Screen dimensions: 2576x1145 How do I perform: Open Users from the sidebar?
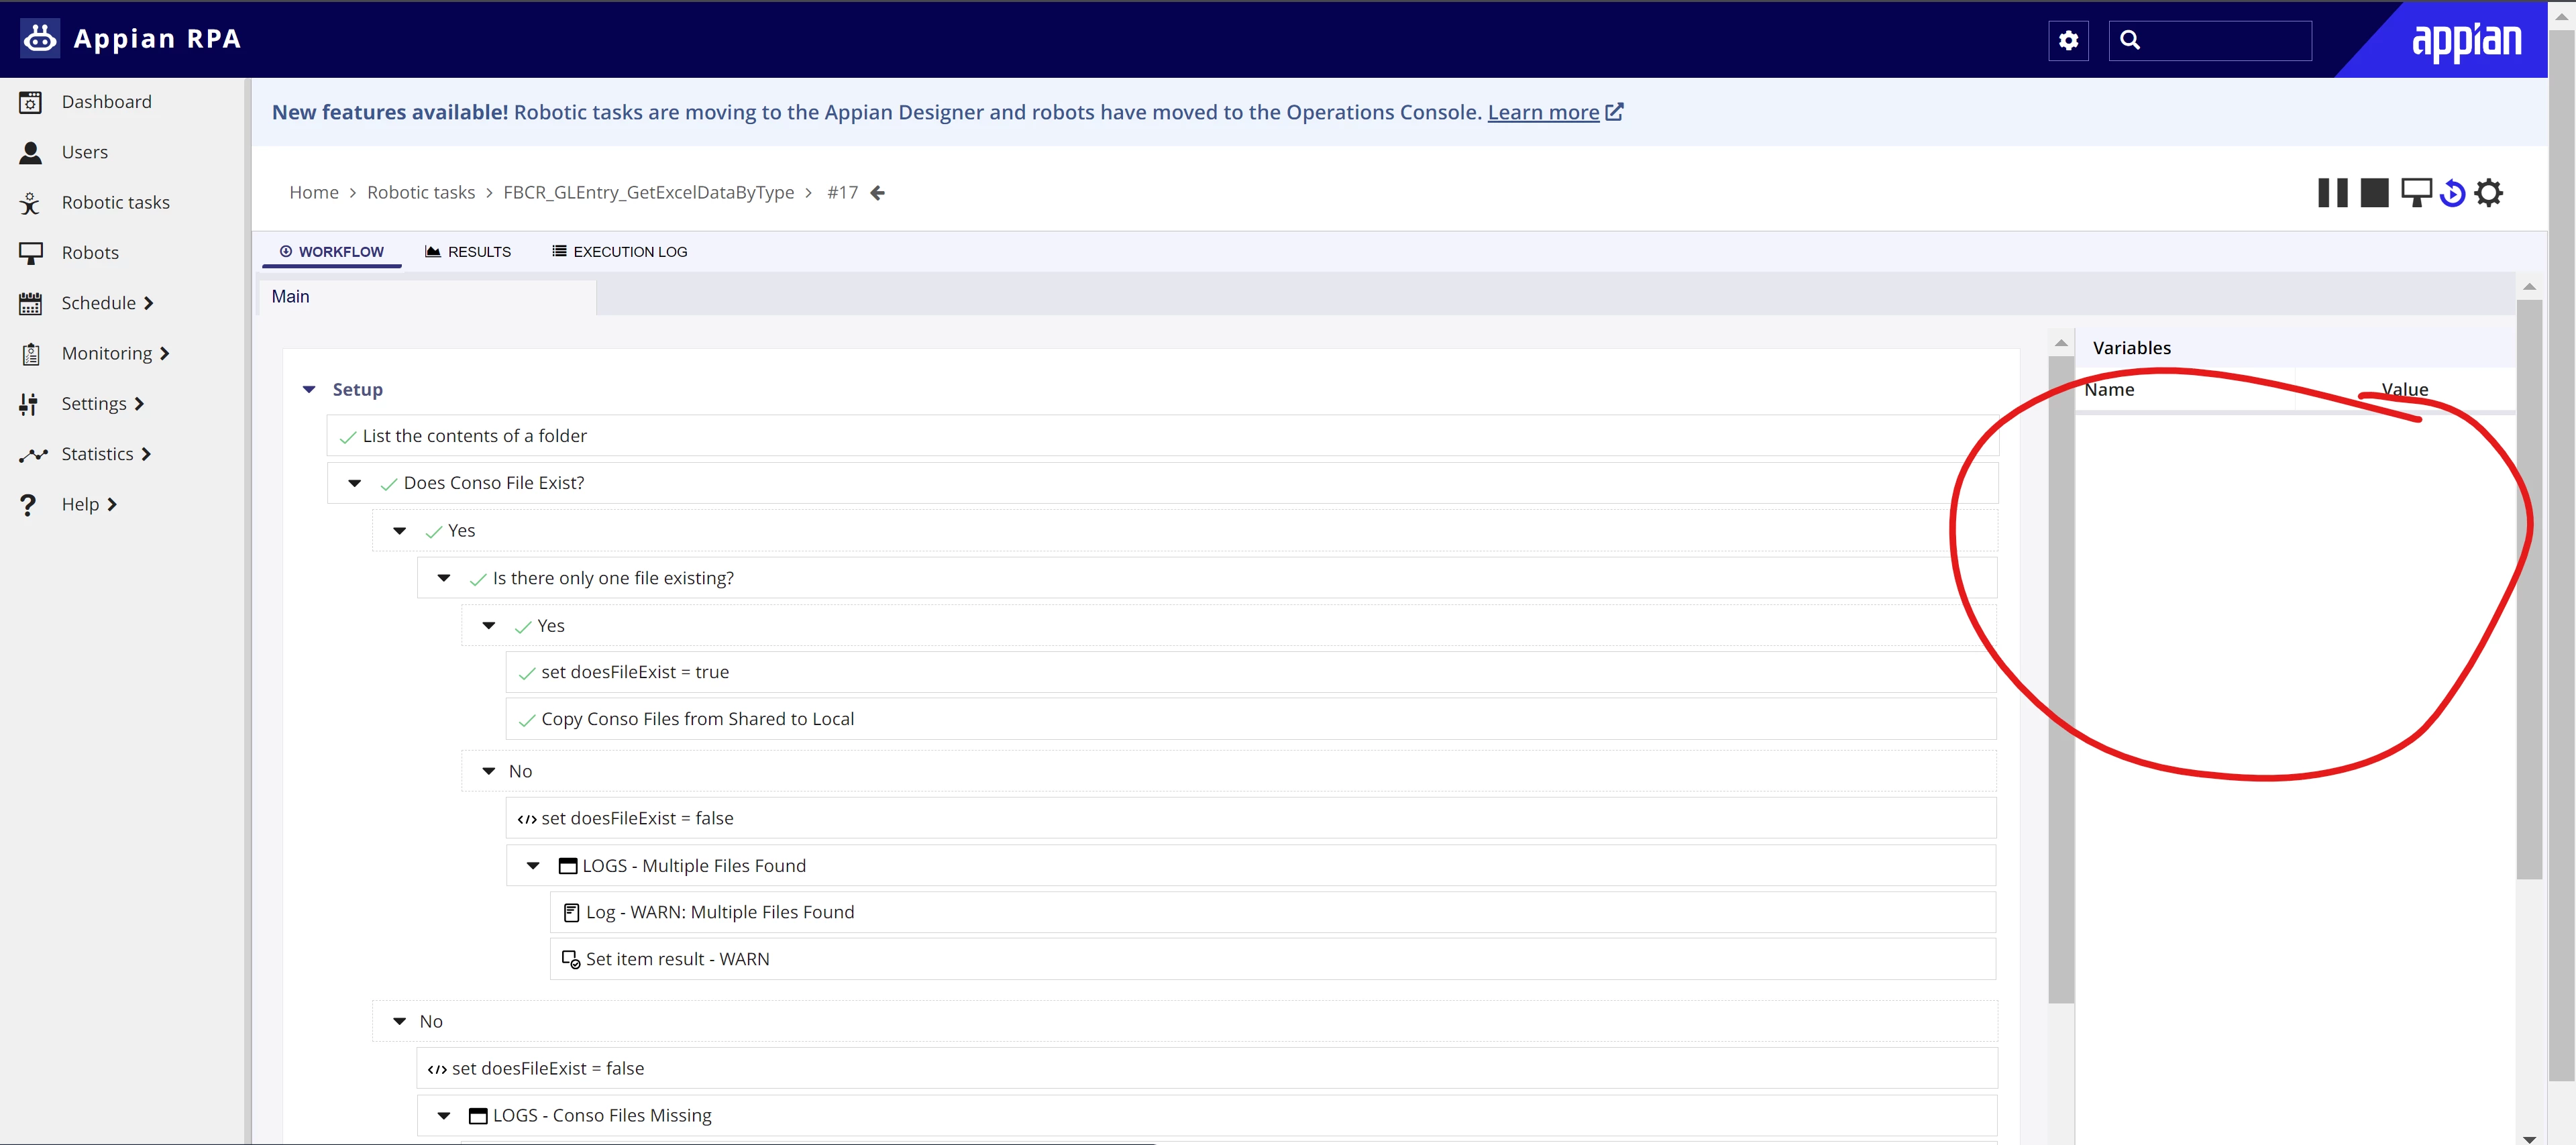coord(85,152)
